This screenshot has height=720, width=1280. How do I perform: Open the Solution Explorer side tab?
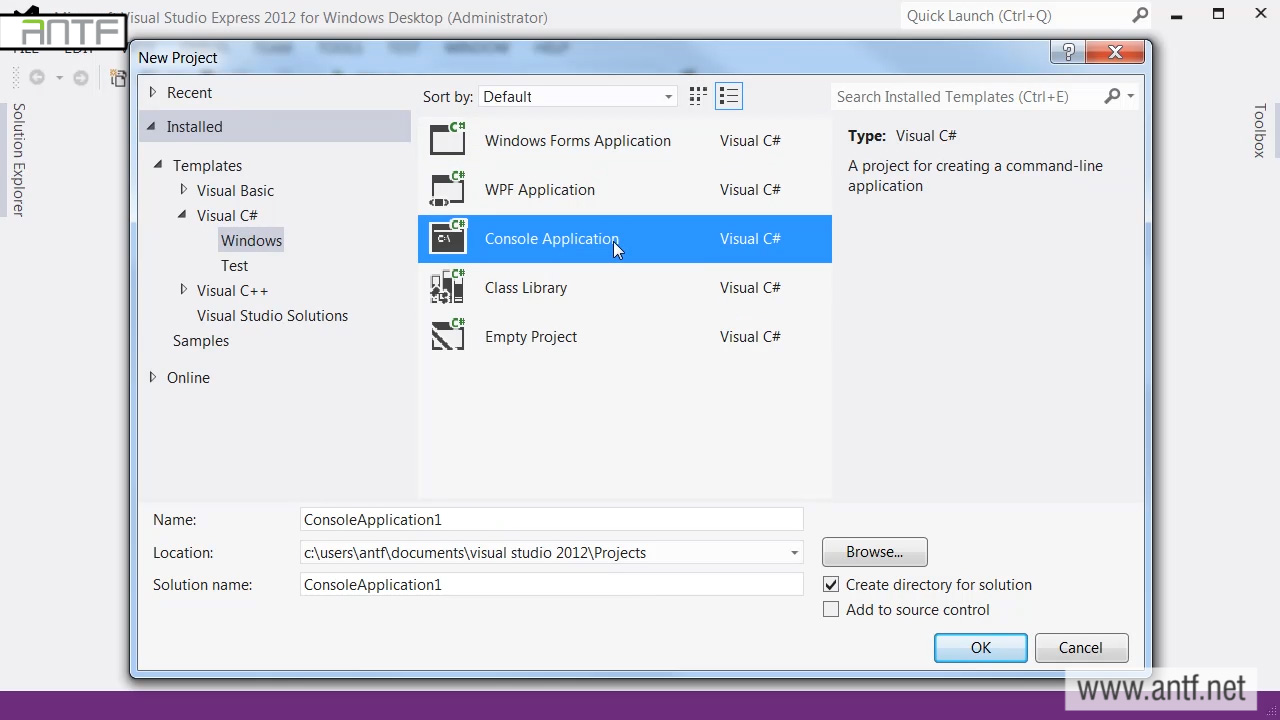click(18, 160)
